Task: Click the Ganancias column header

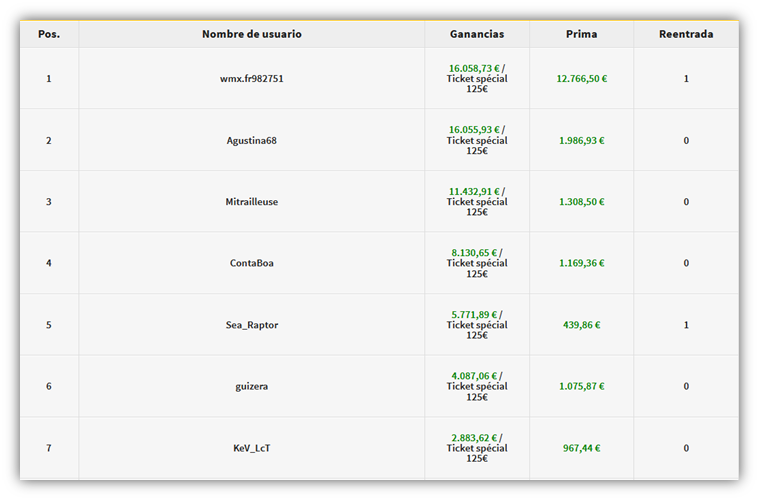Action: click(x=477, y=34)
